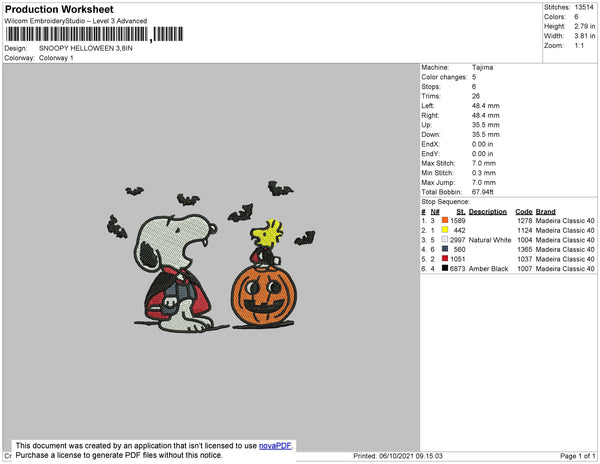The image size is (600, 464).
Task: Click the thread code '1278'
Action: [525, 221]
